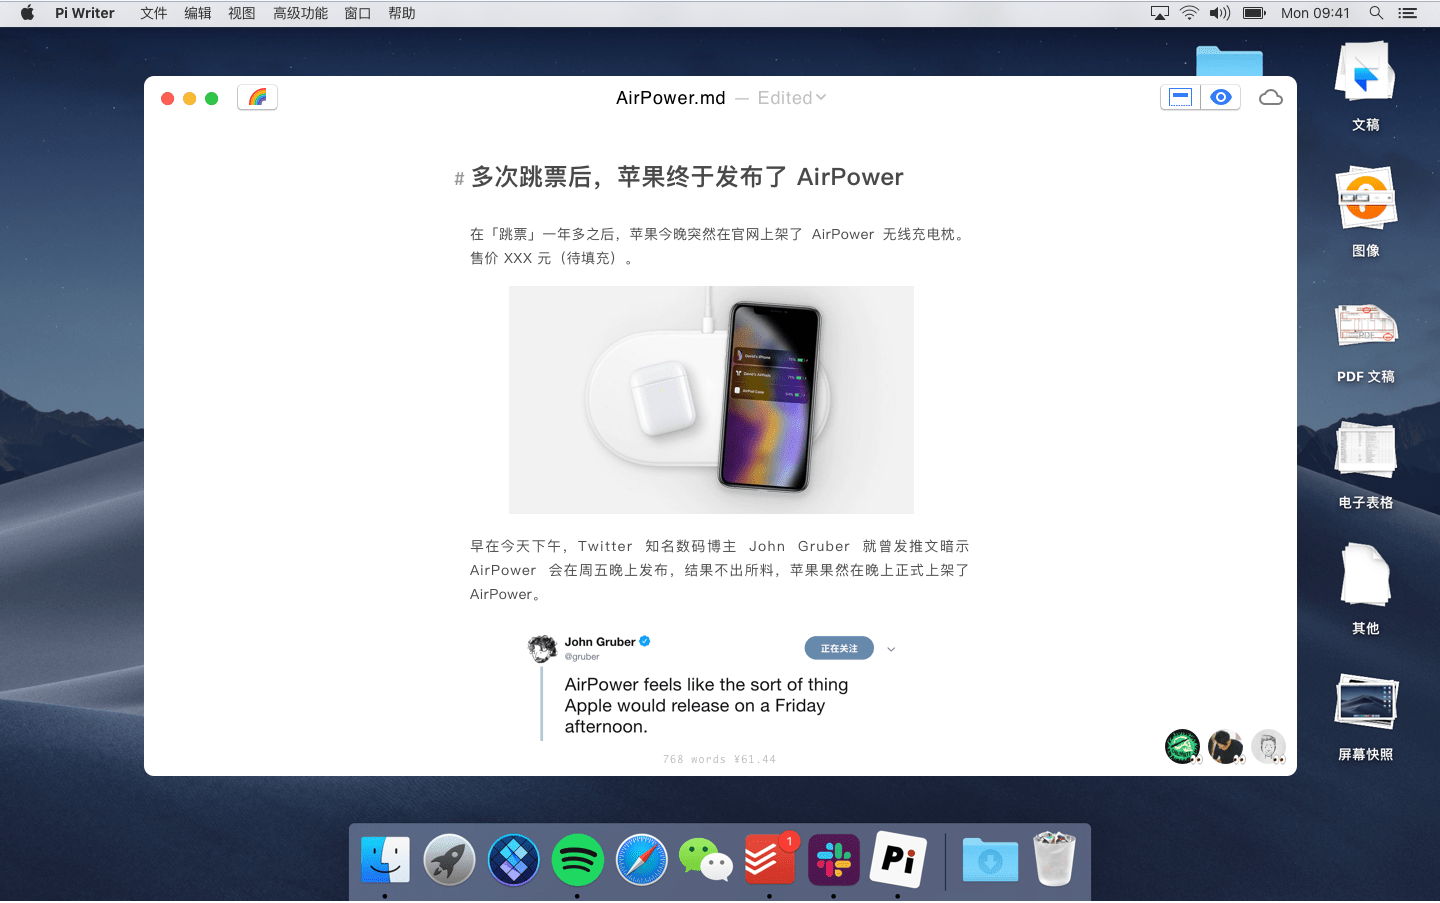Click the paragraph starting 早在今天下午
Screen dimensions: 1440x903
[x=720, y=570]
